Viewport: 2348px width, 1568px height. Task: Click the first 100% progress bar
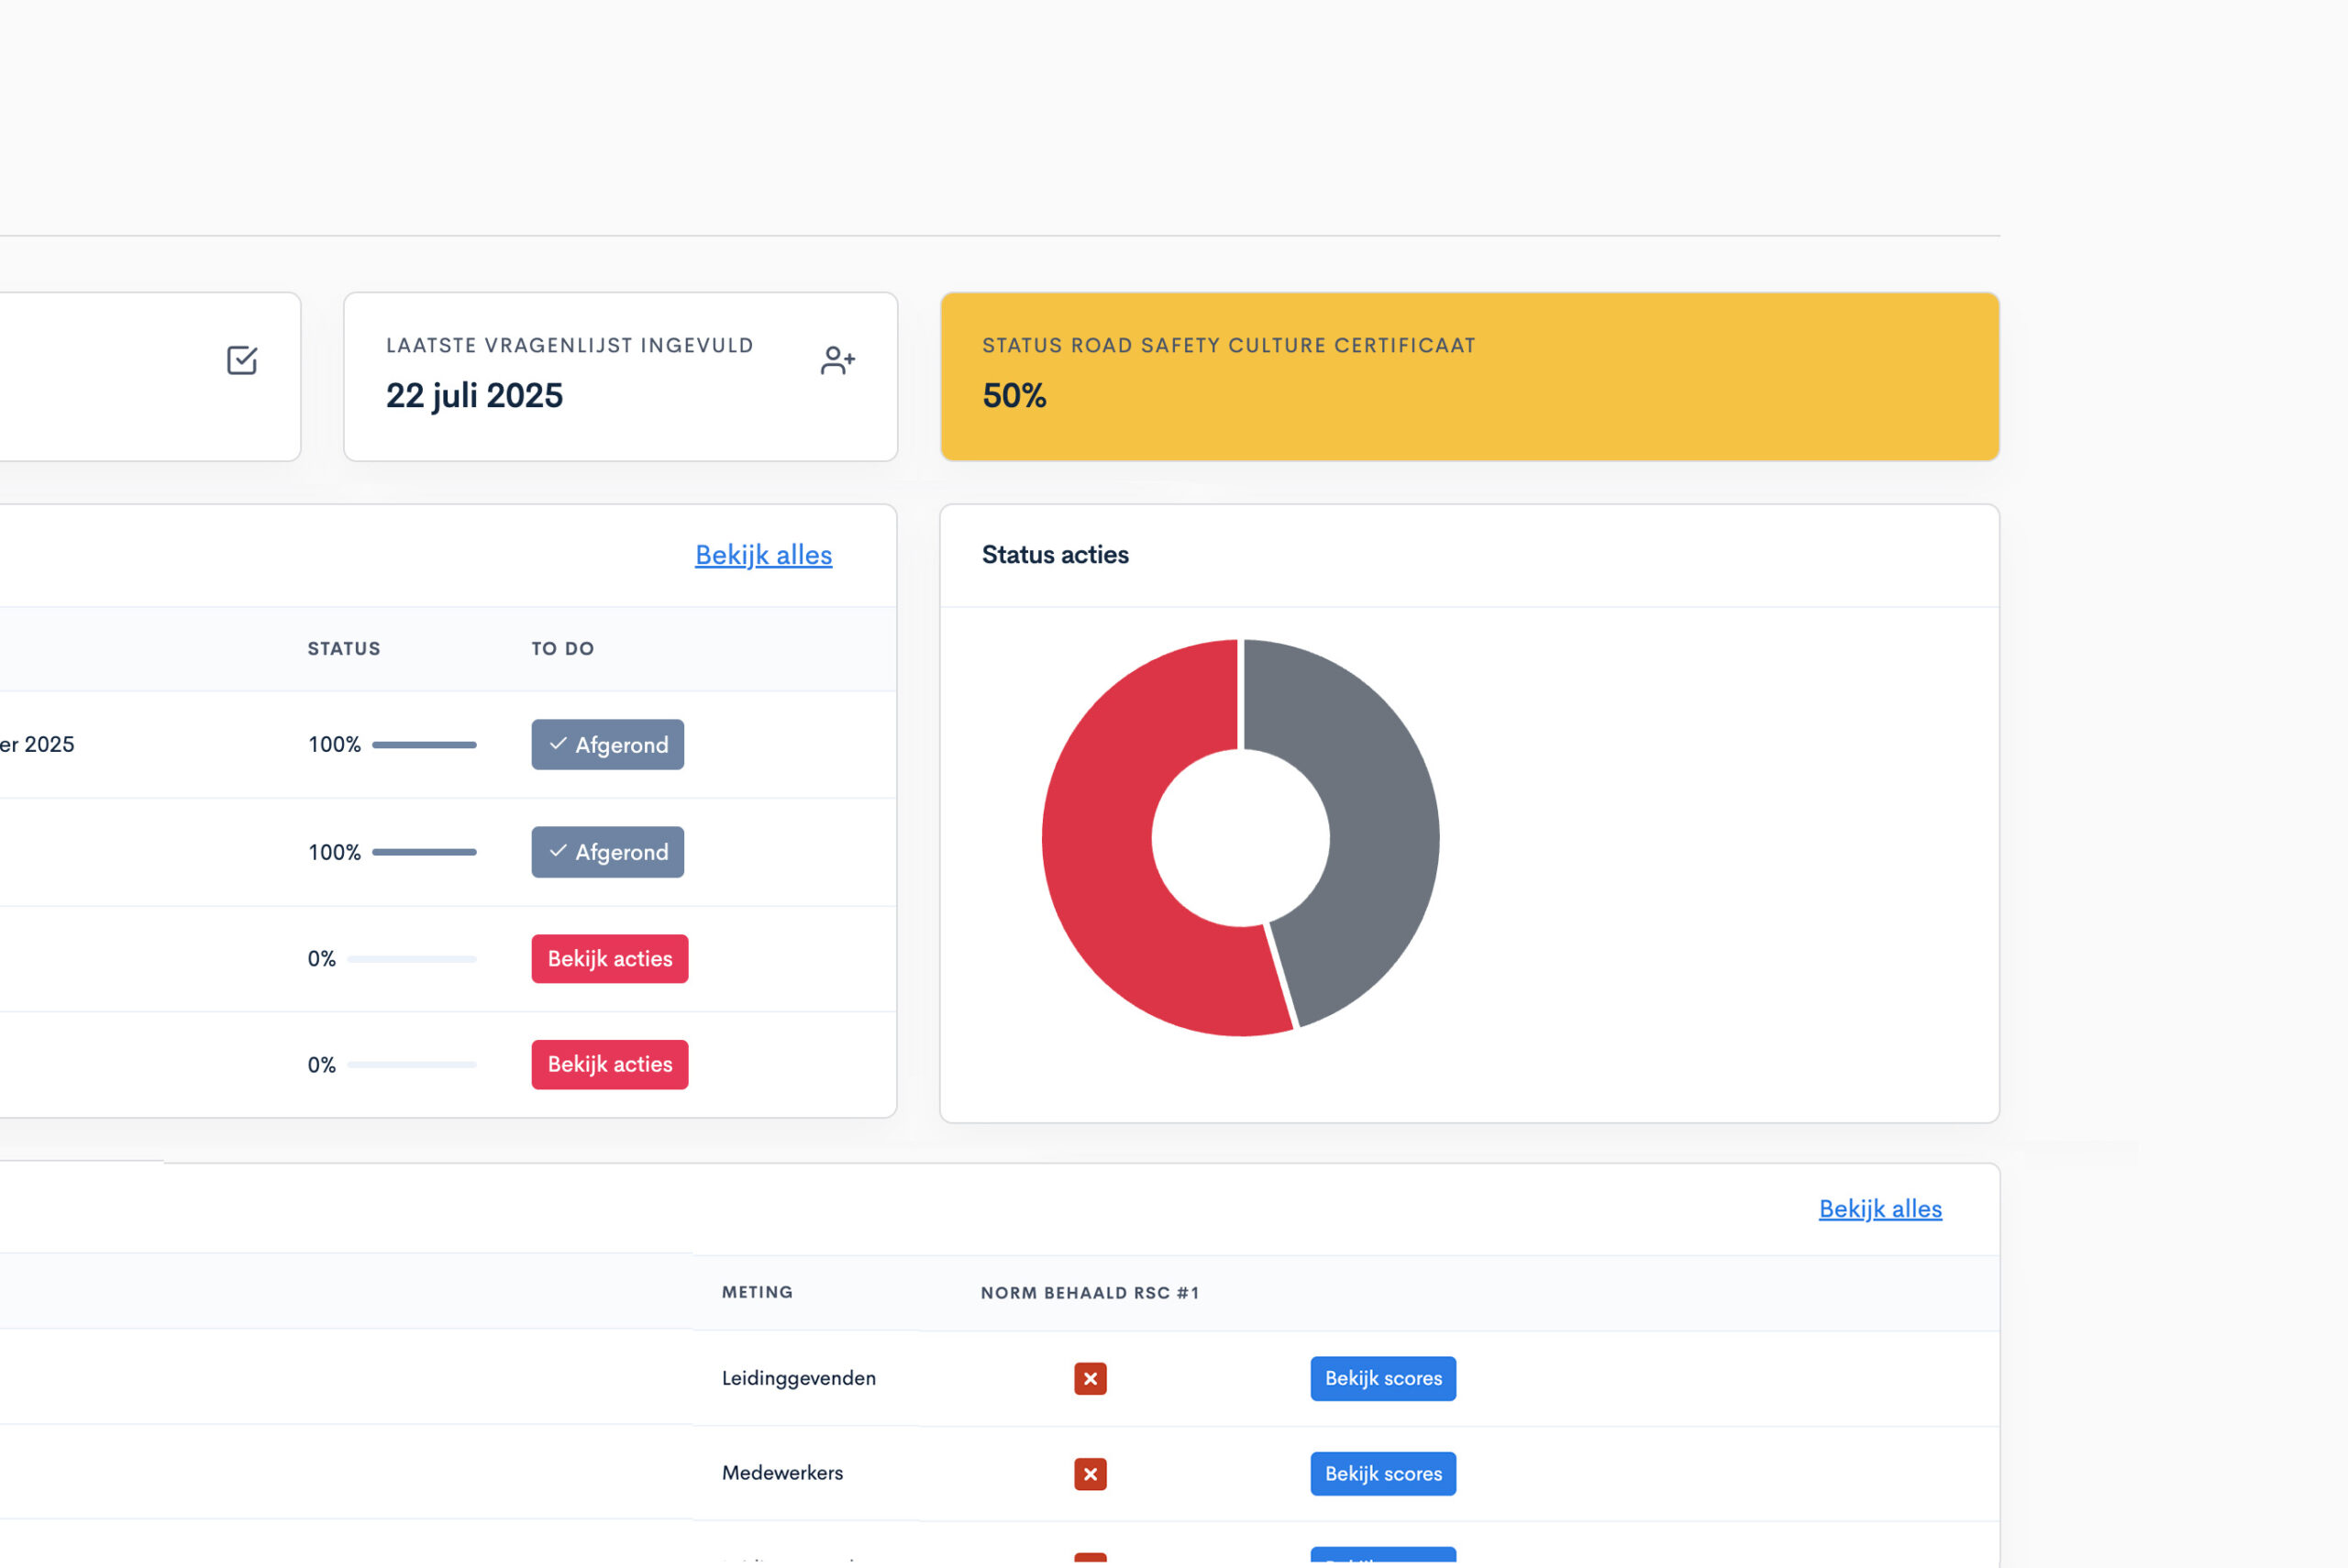[x=424, y=744]
